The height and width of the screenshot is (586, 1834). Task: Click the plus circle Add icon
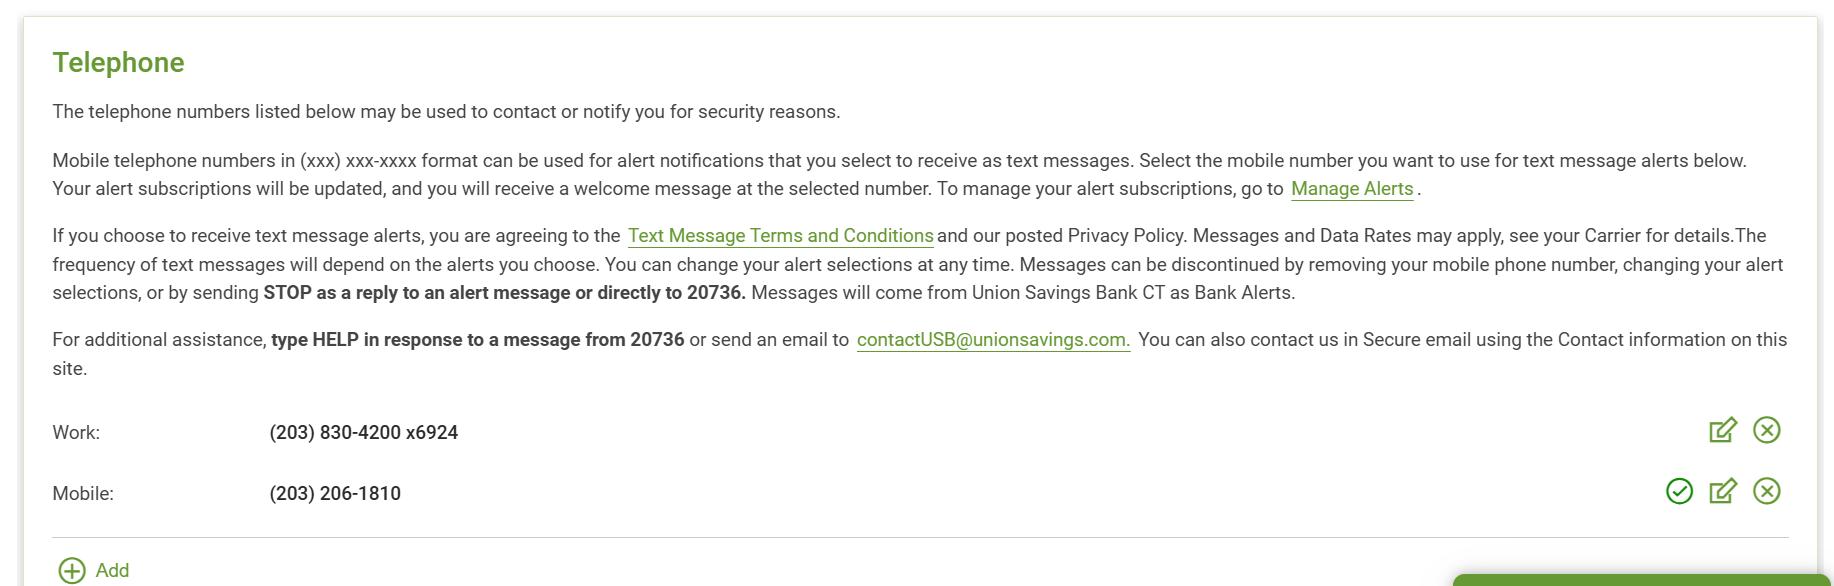(72, 571)
